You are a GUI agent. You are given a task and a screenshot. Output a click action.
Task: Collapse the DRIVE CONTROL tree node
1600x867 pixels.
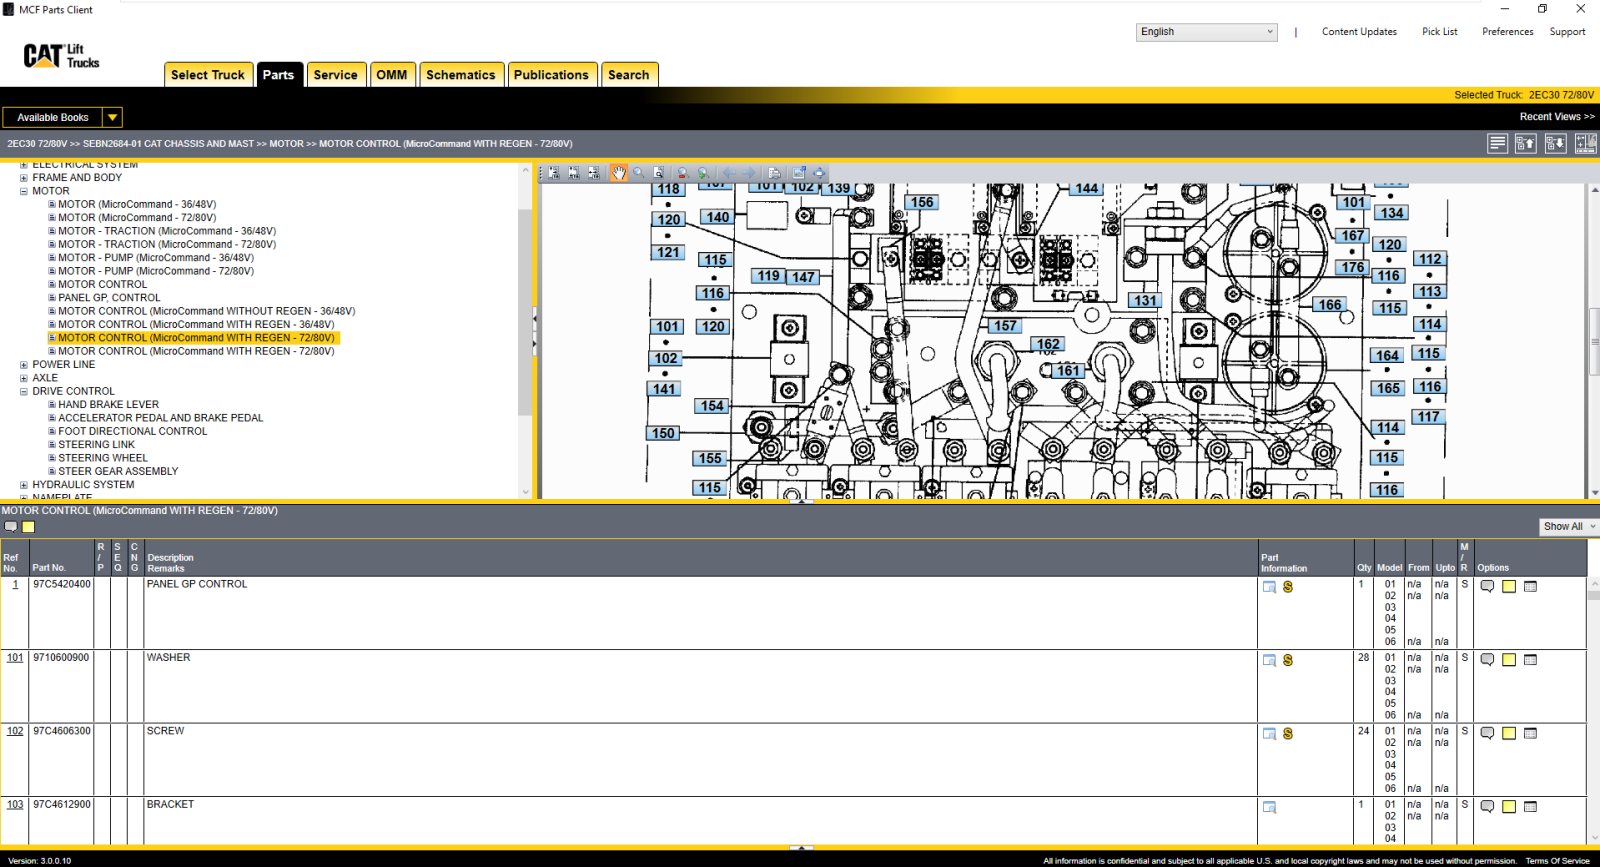coord(24,392)
